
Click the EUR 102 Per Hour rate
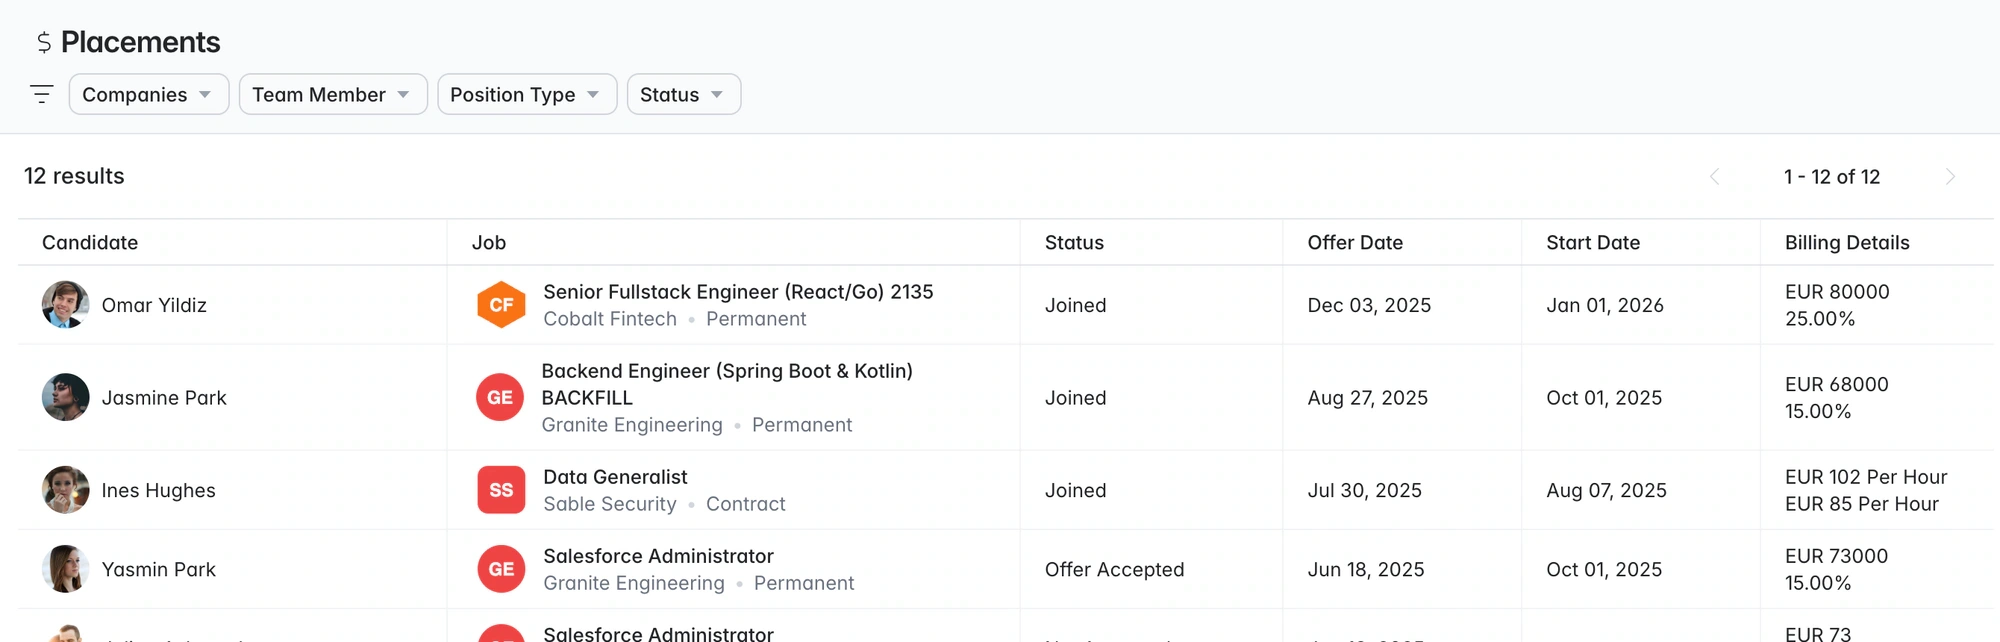[1866, 477]
